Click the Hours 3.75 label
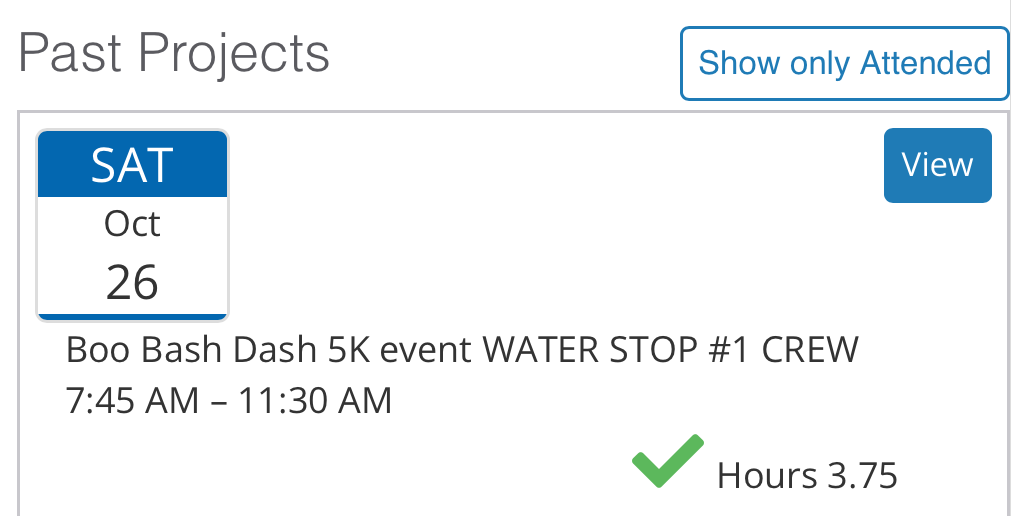The width and height of the screenshot is (1011, 516). point(807,475)
